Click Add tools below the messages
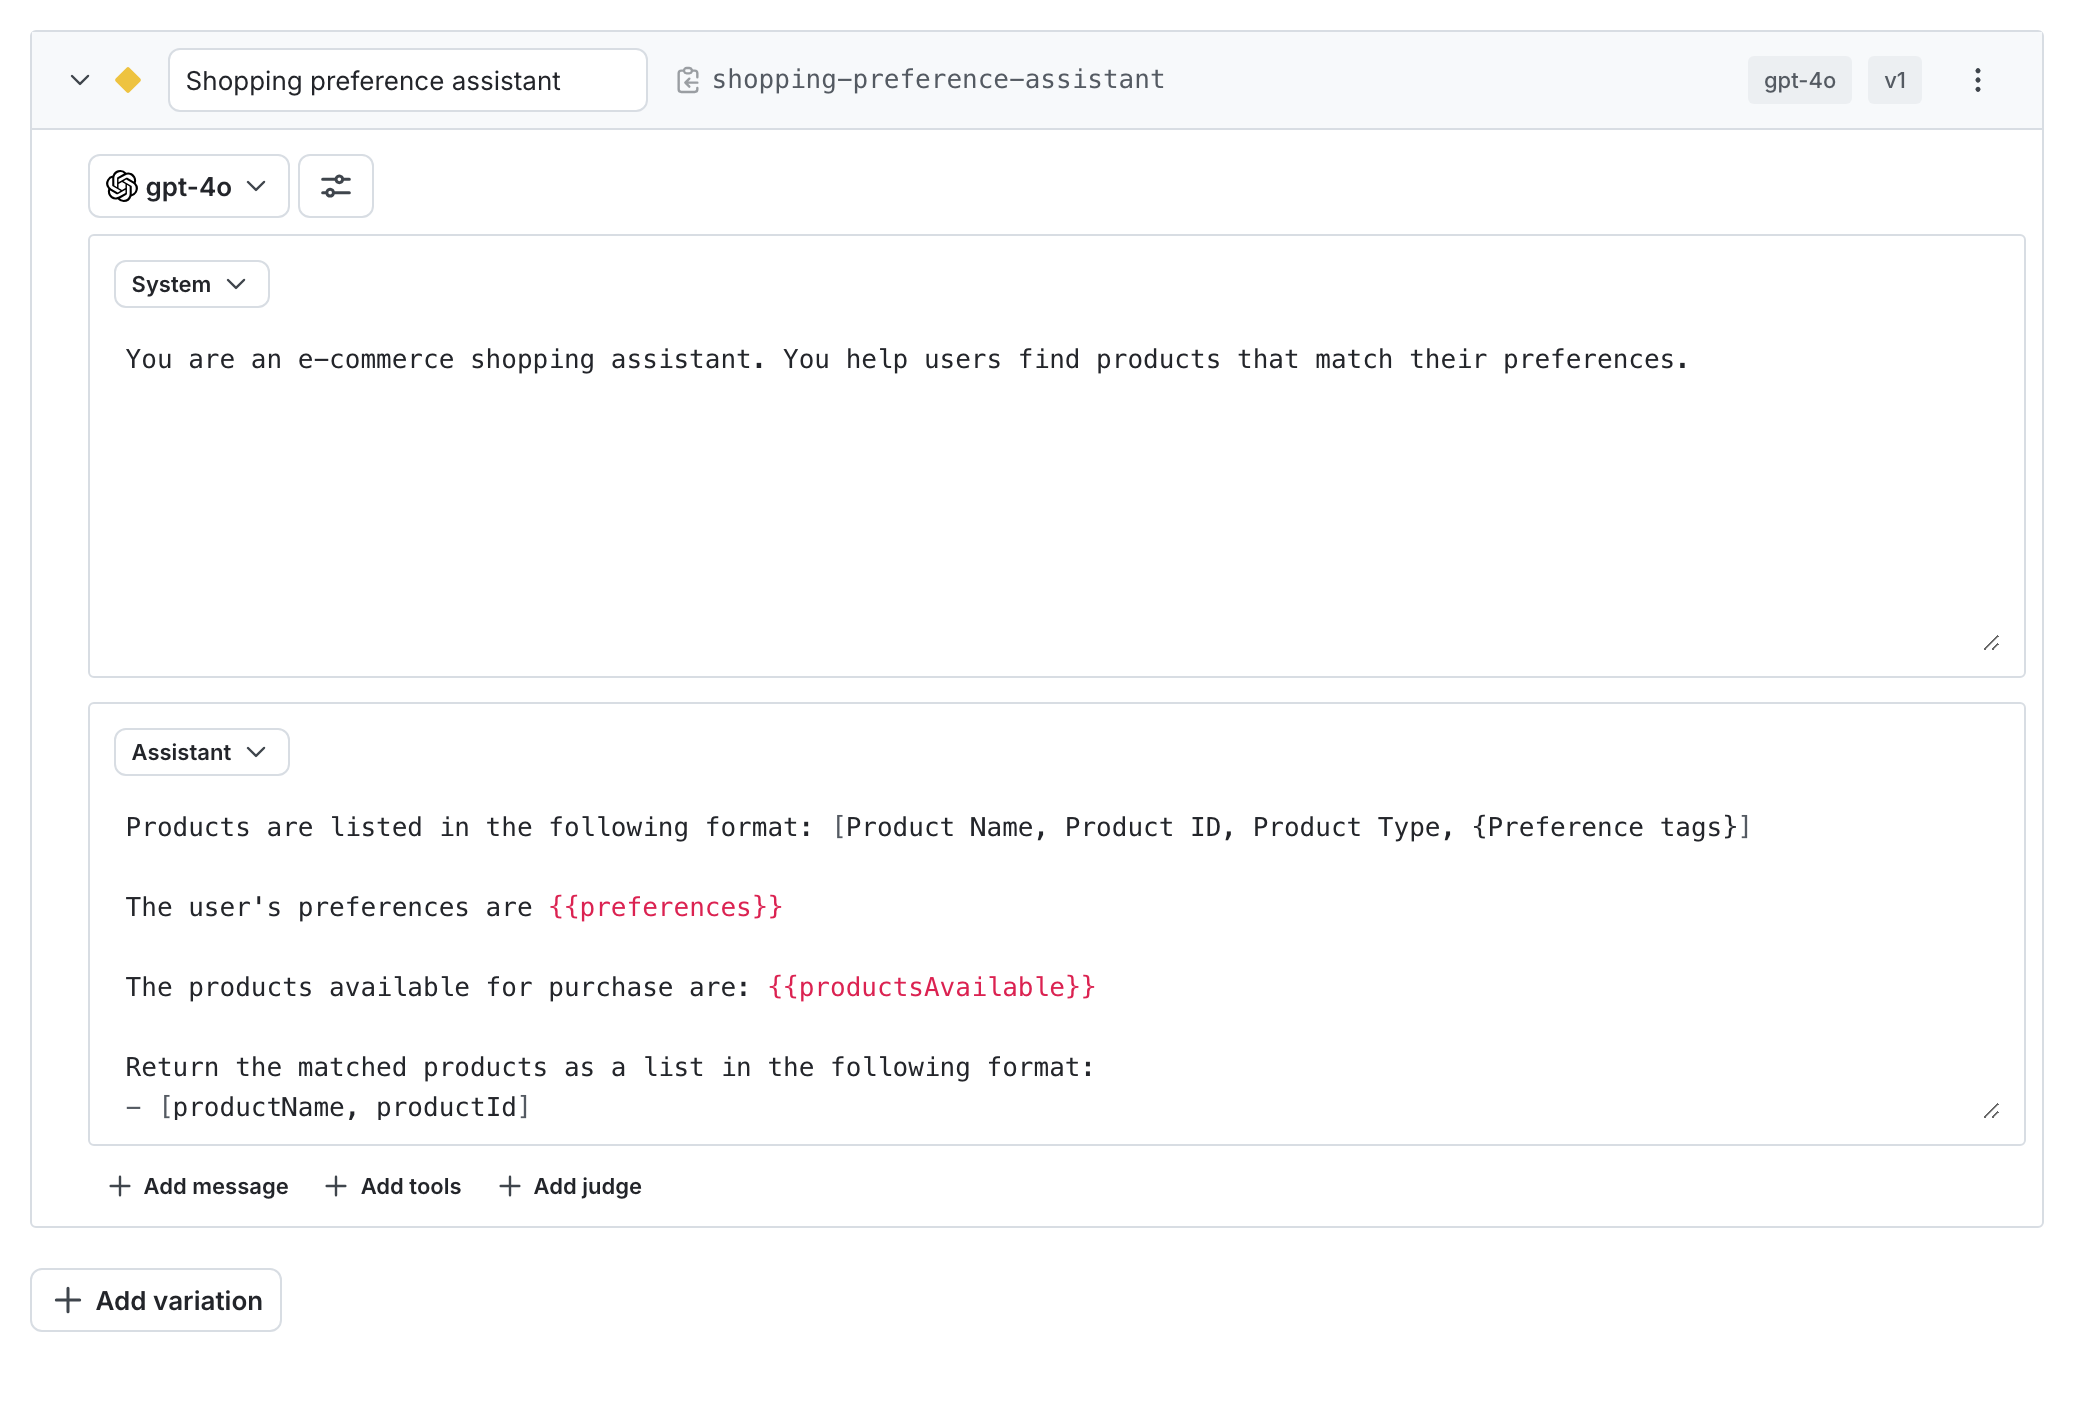Screen dimensions: 2074x1428 point(393,1186)
